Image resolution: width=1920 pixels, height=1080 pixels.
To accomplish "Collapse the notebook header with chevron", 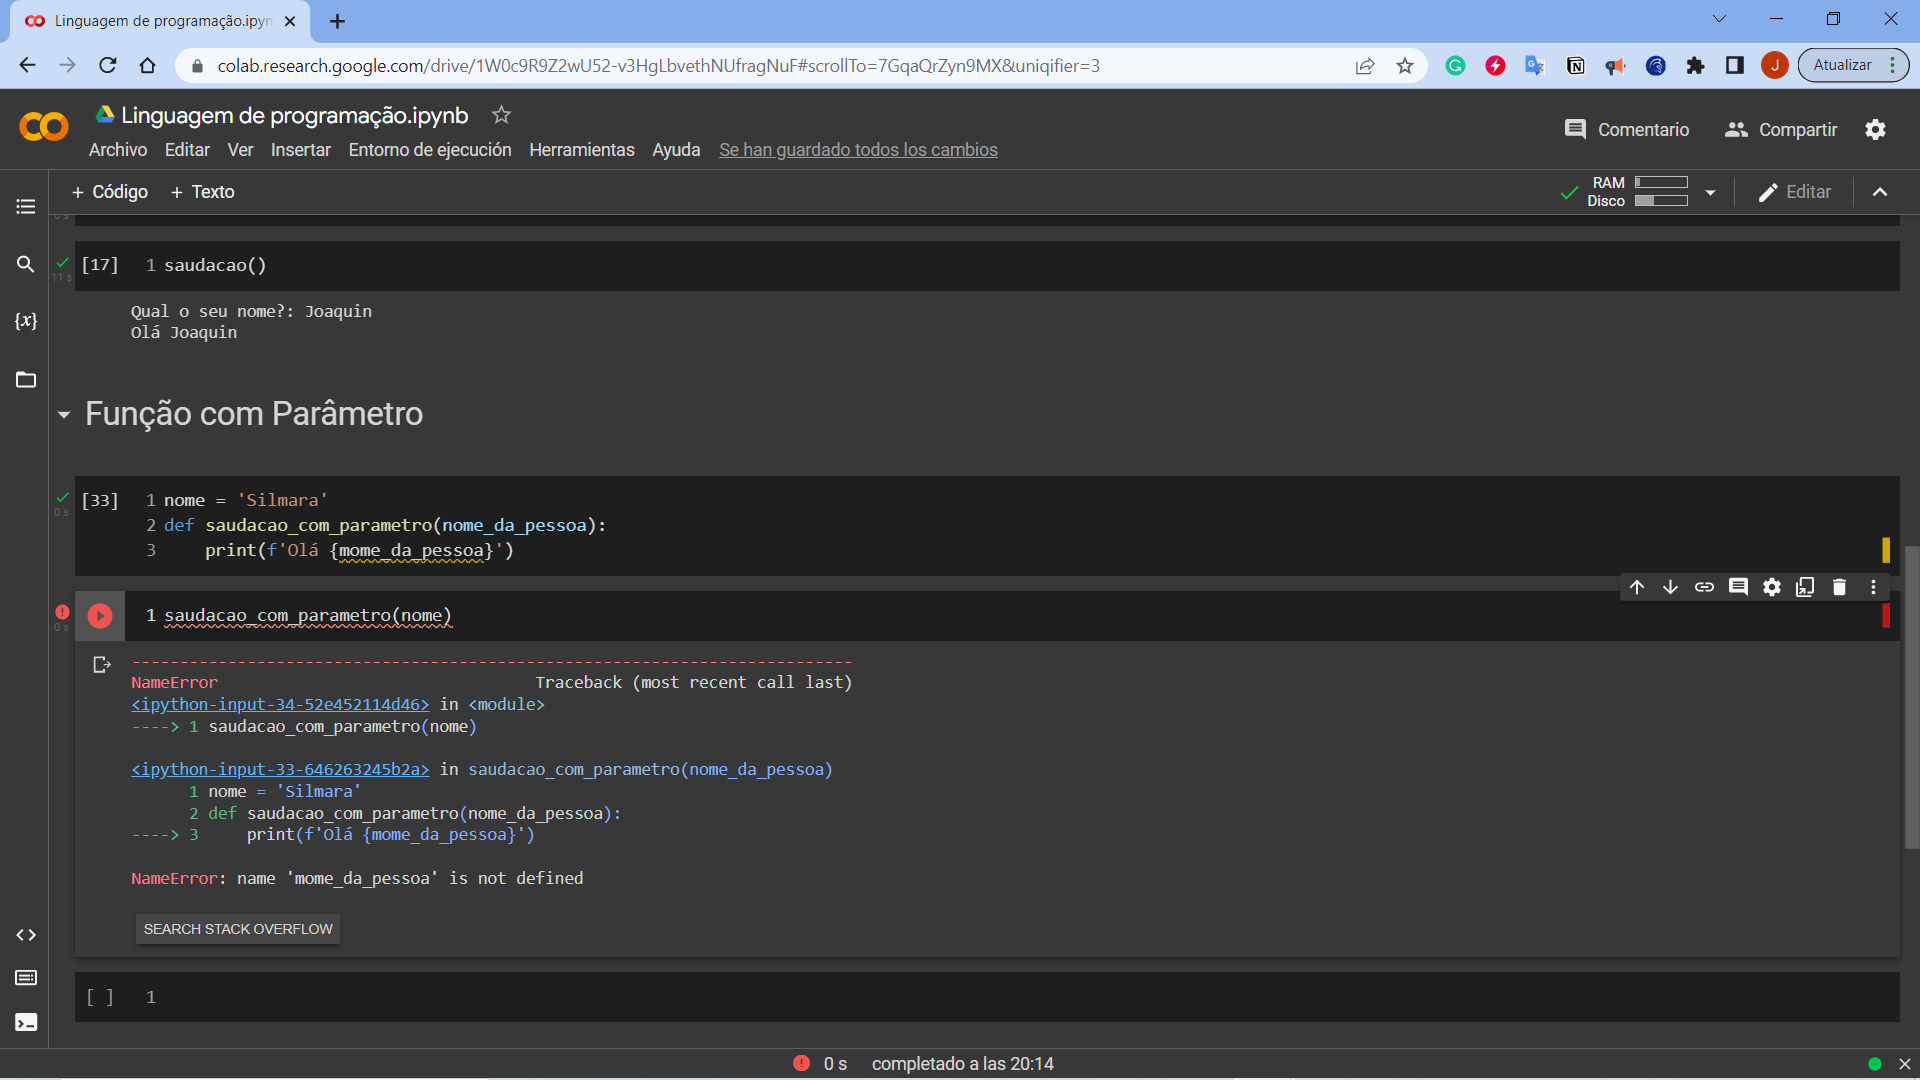I will 1880,192.
